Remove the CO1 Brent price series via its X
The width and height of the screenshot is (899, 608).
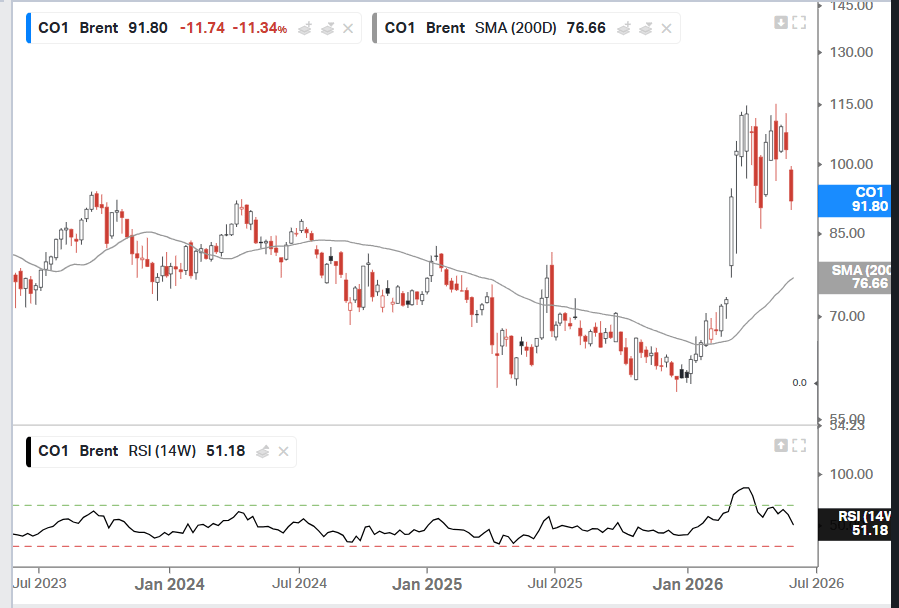[348, 28]
